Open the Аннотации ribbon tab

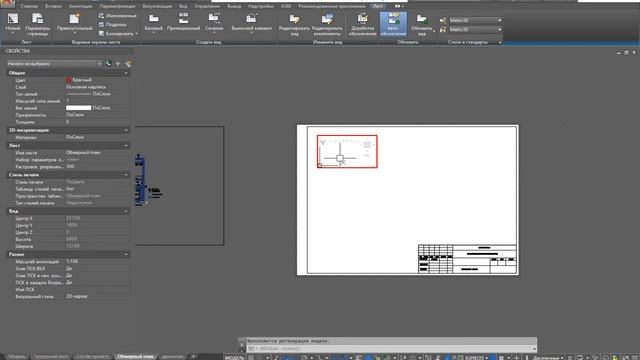pyautogui.click(x=80, y=6)
